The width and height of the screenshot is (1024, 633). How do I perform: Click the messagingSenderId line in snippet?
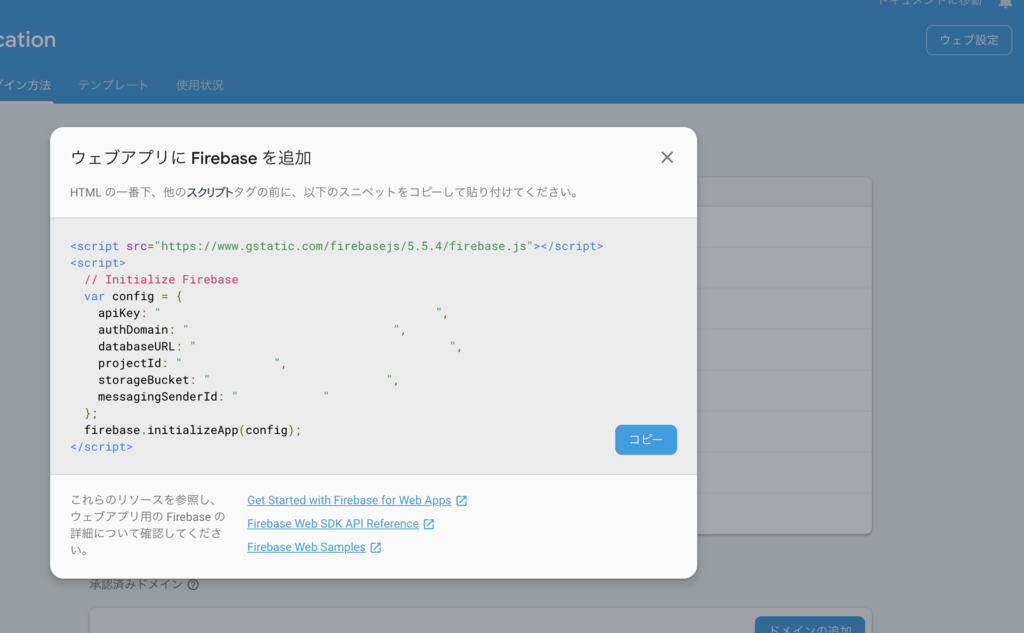214,397
